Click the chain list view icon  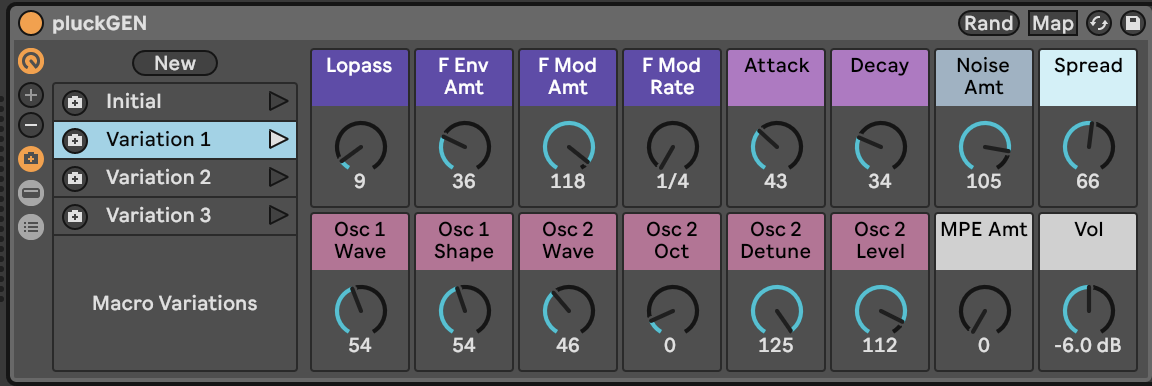31,193
